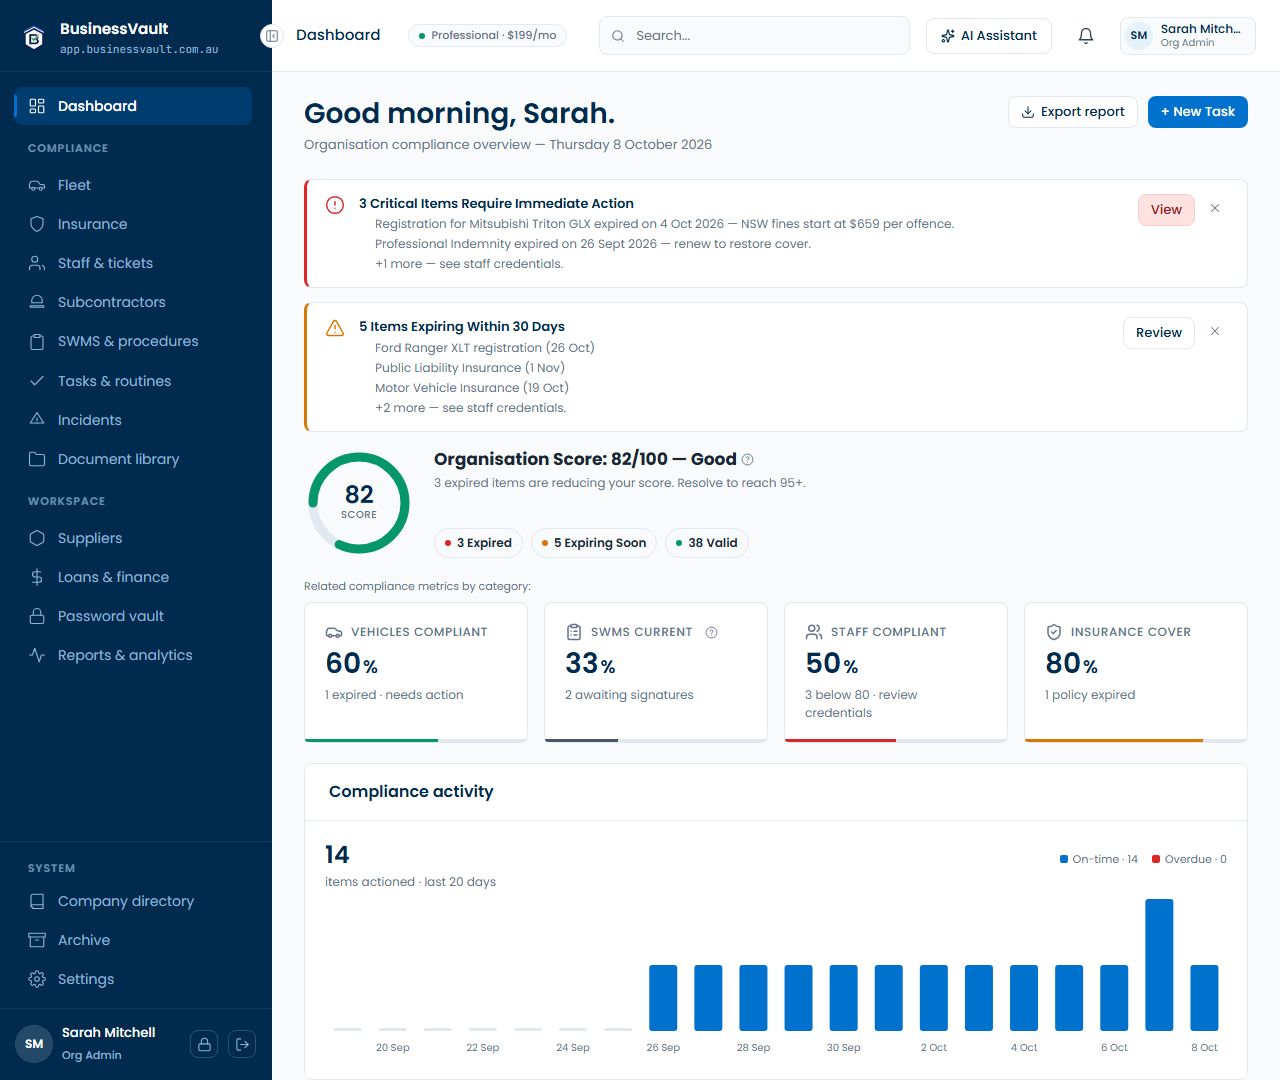
Task: Open Sarah Mitchell account menu in header
Action: (1188, 36)
